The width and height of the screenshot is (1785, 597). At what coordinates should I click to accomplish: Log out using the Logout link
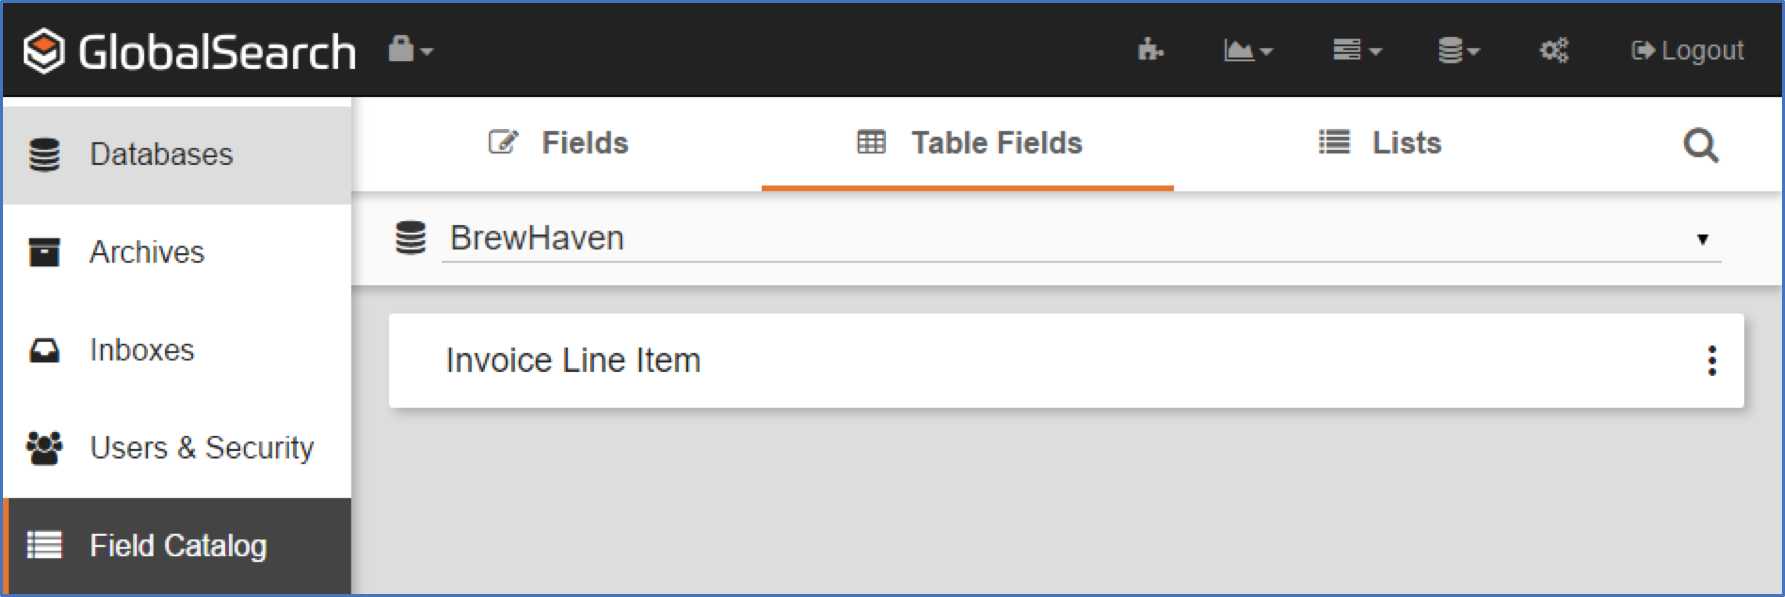(1687, 50)
